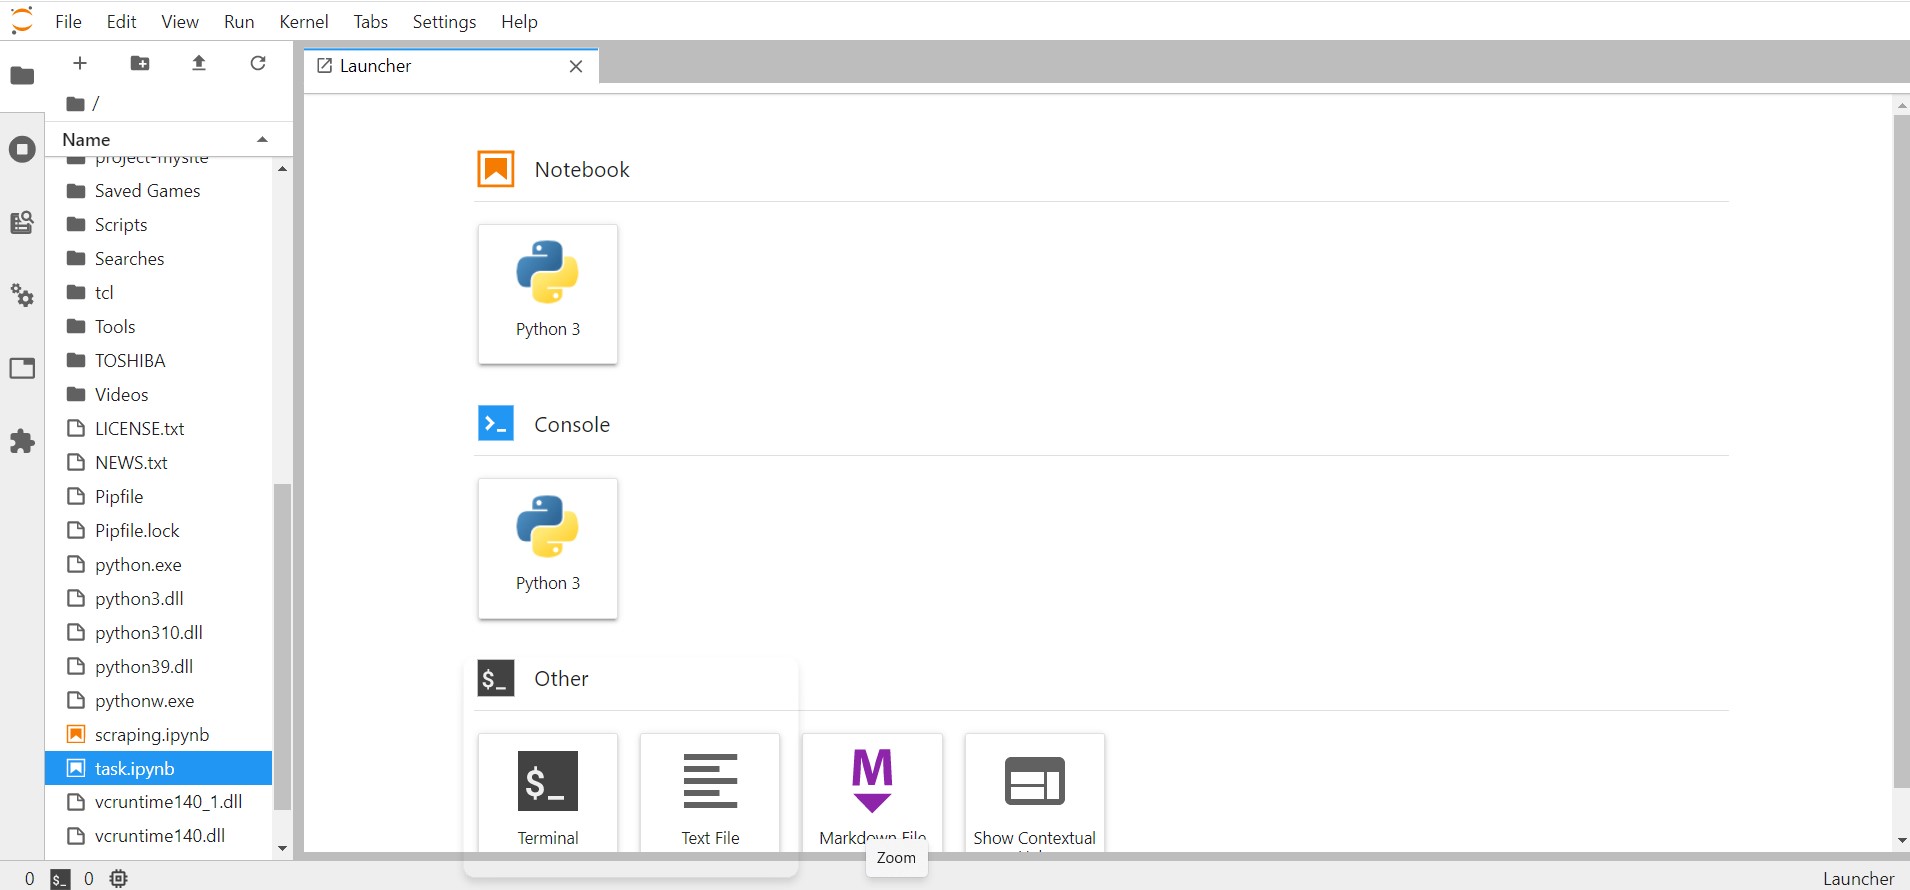1910x890 pixels.
Task: Refresh the file list
Action: tap(258, 63)
